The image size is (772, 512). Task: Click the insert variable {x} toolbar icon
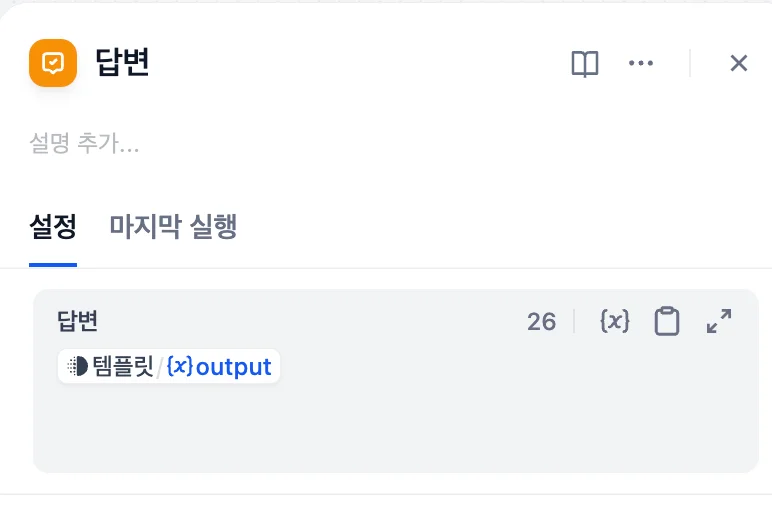click(614, 321)
